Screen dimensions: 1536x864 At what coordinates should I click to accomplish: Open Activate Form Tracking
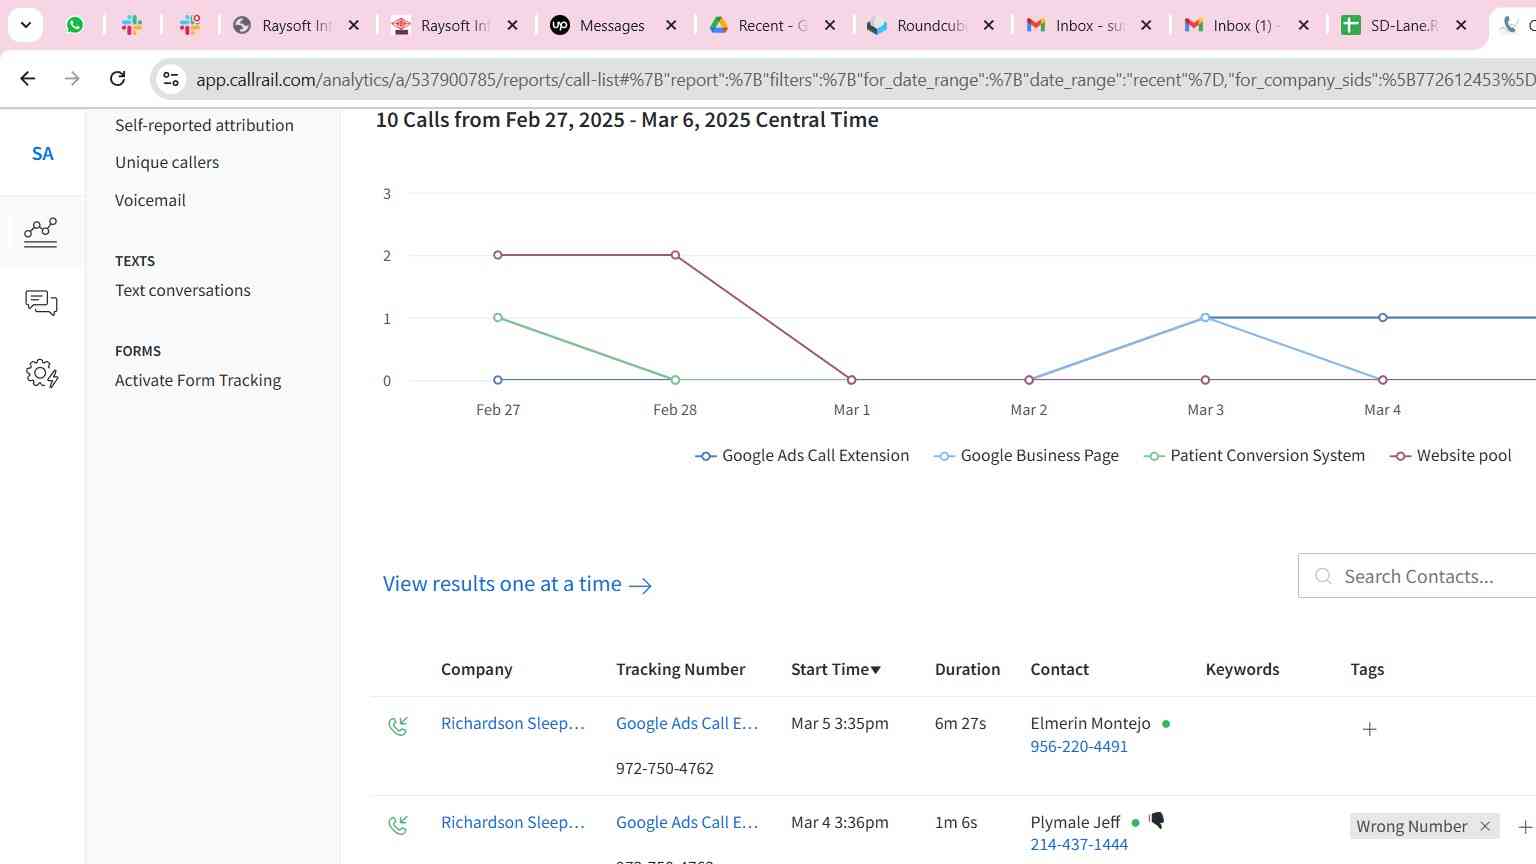pyautogui.click(x=198, y=380)
